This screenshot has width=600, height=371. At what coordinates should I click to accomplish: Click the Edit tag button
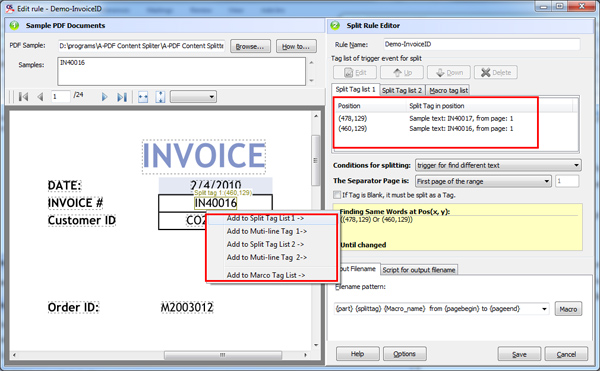pyautogui.click(x=355, y=72)
